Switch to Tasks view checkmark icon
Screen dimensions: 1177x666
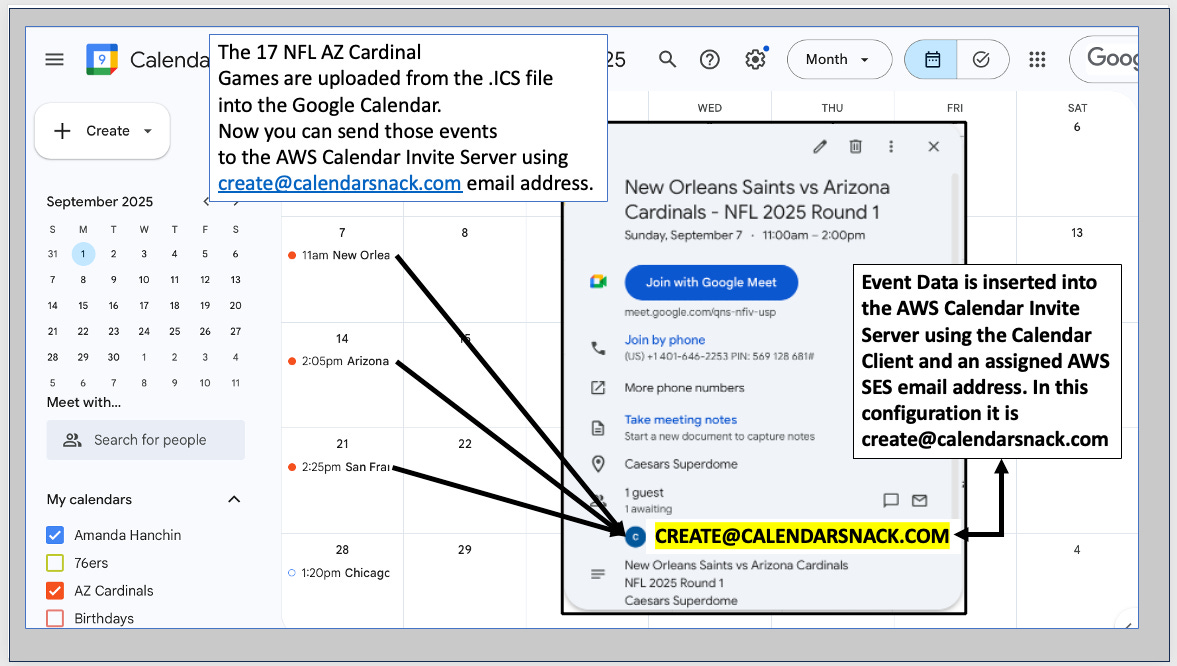tap(981, 59)
